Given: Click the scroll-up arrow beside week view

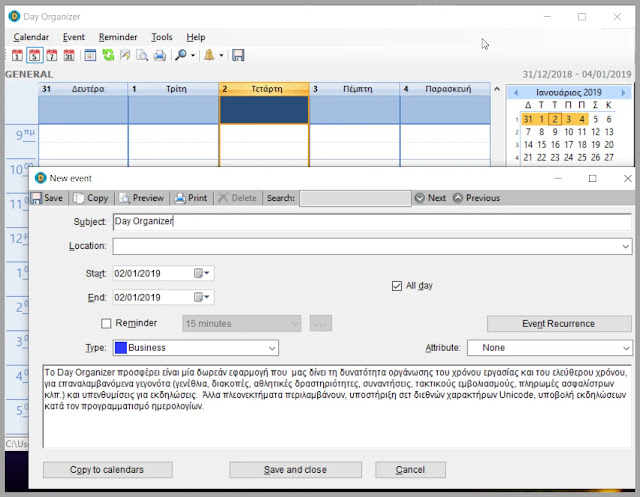Looking at the screenshot, I should pos(497,89).
